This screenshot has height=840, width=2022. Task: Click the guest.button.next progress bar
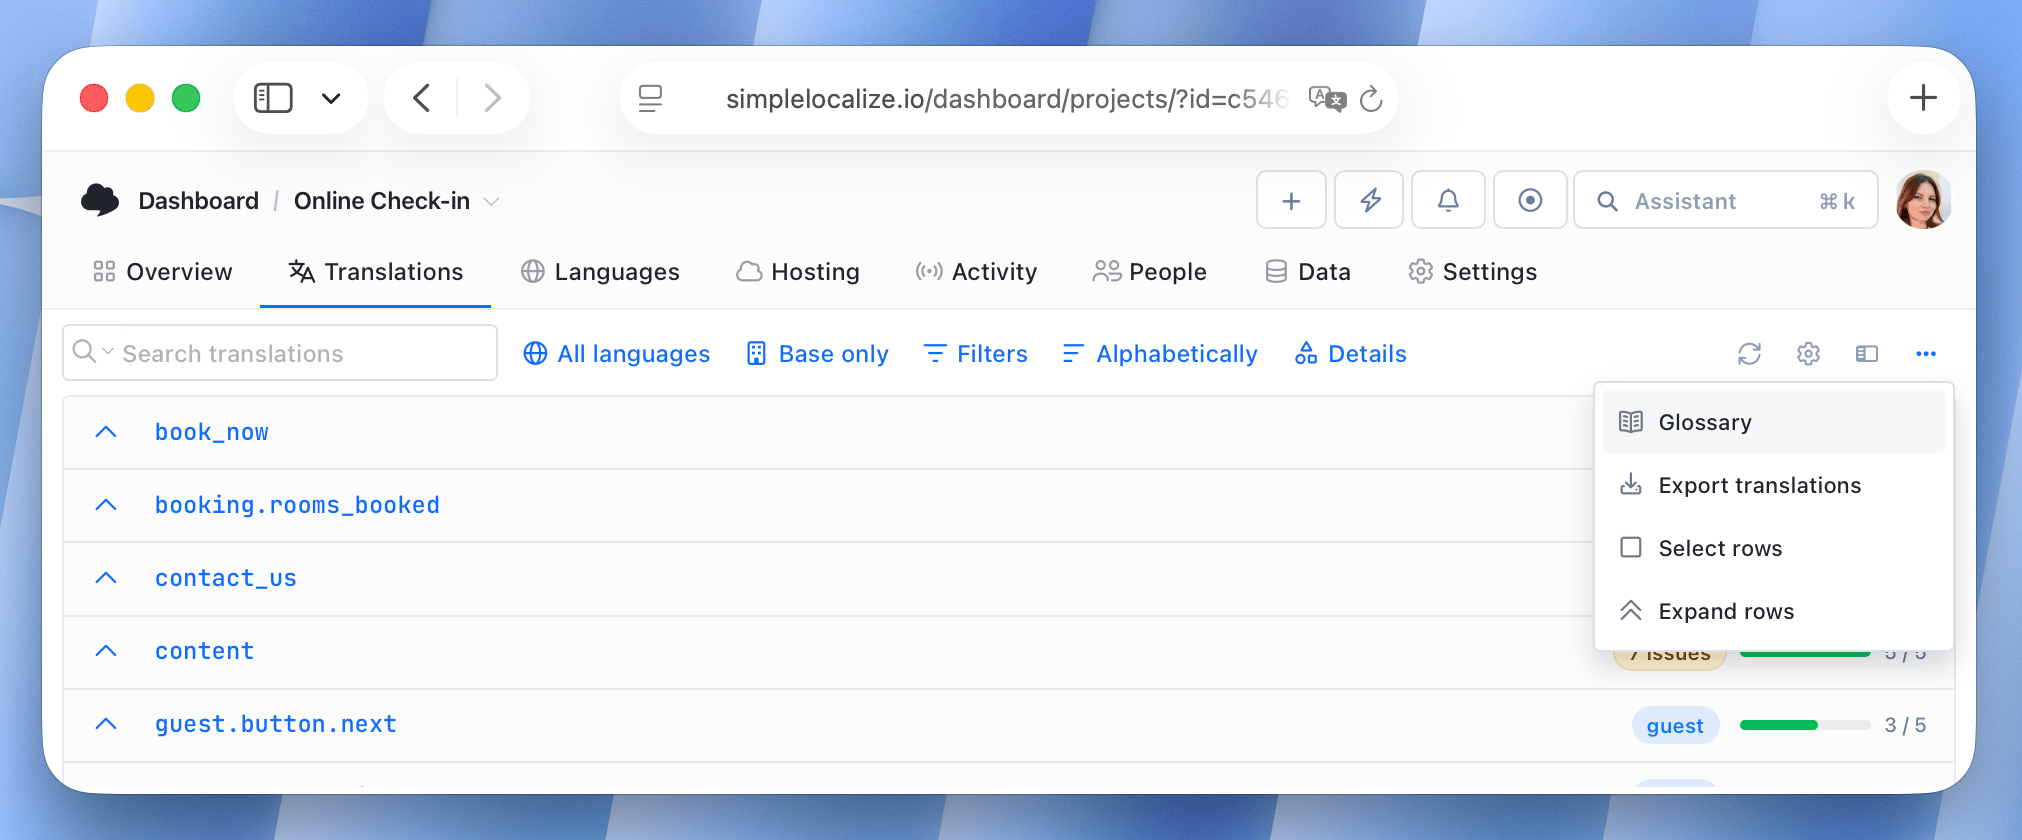1805,725
